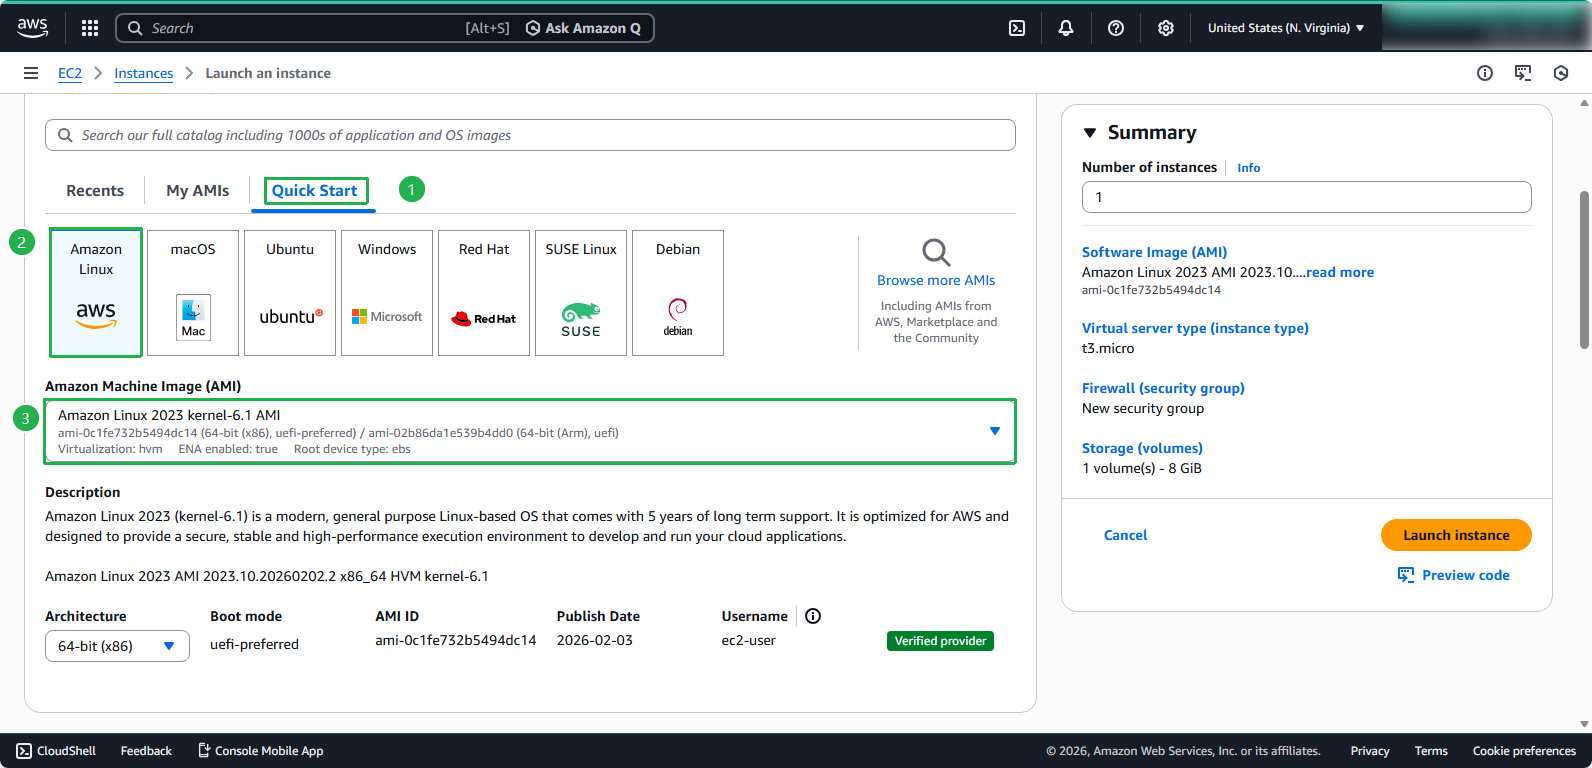This screenshot has width=1592, height=768.
Task: View notifications bell
Action: click(x=1066, y=28)
